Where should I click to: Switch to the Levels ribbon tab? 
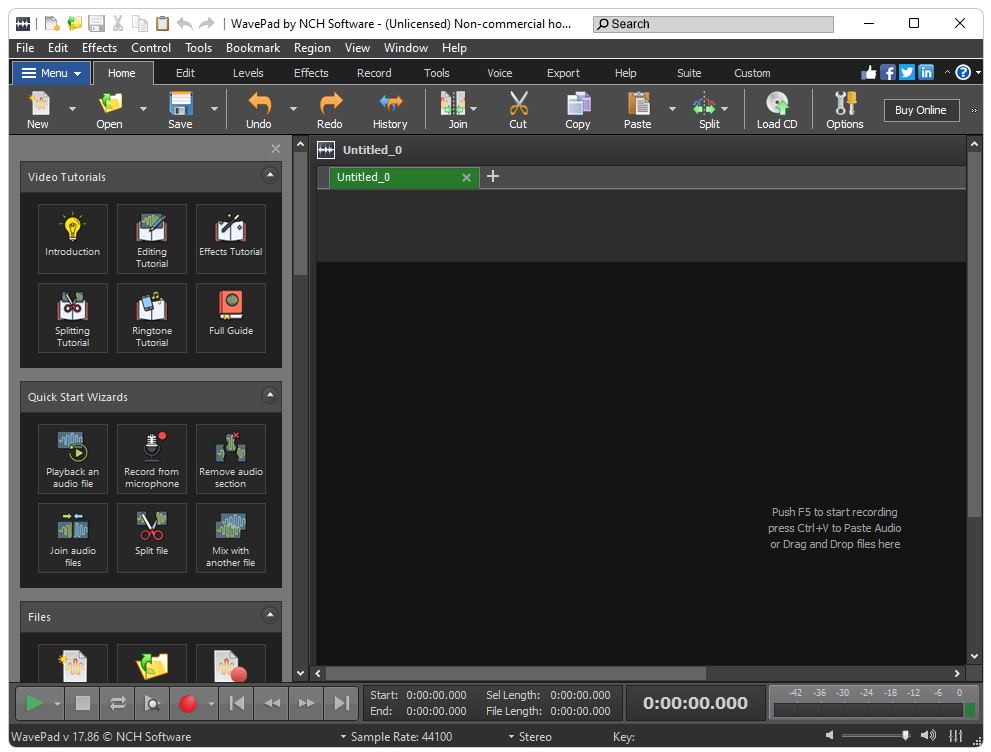pyautogui.click(x=248, y=73)
